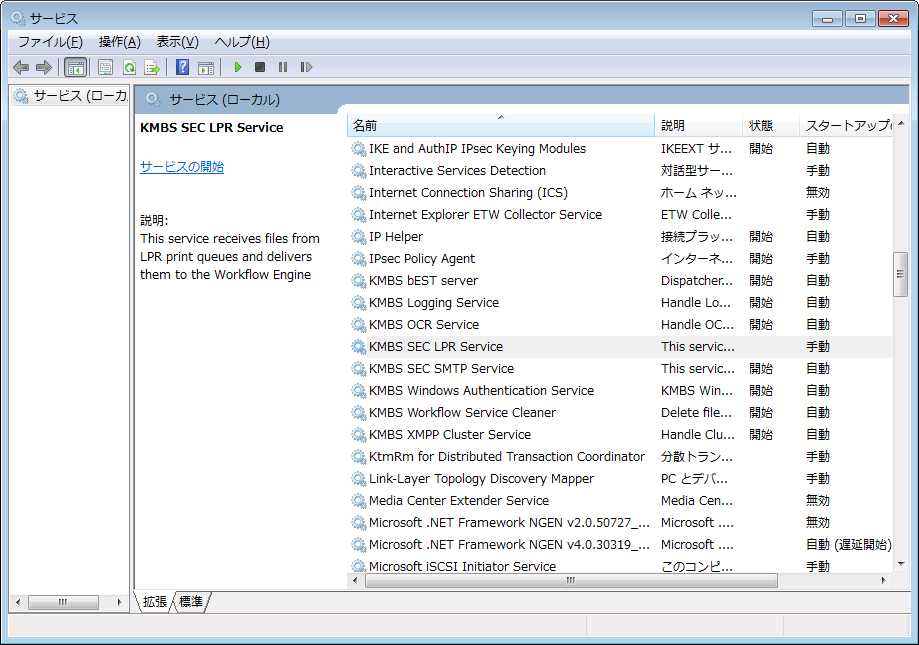Click gear icon beside KMBS OCR Service
This screenshot has height=645, width=919.
tap(358, 325)
